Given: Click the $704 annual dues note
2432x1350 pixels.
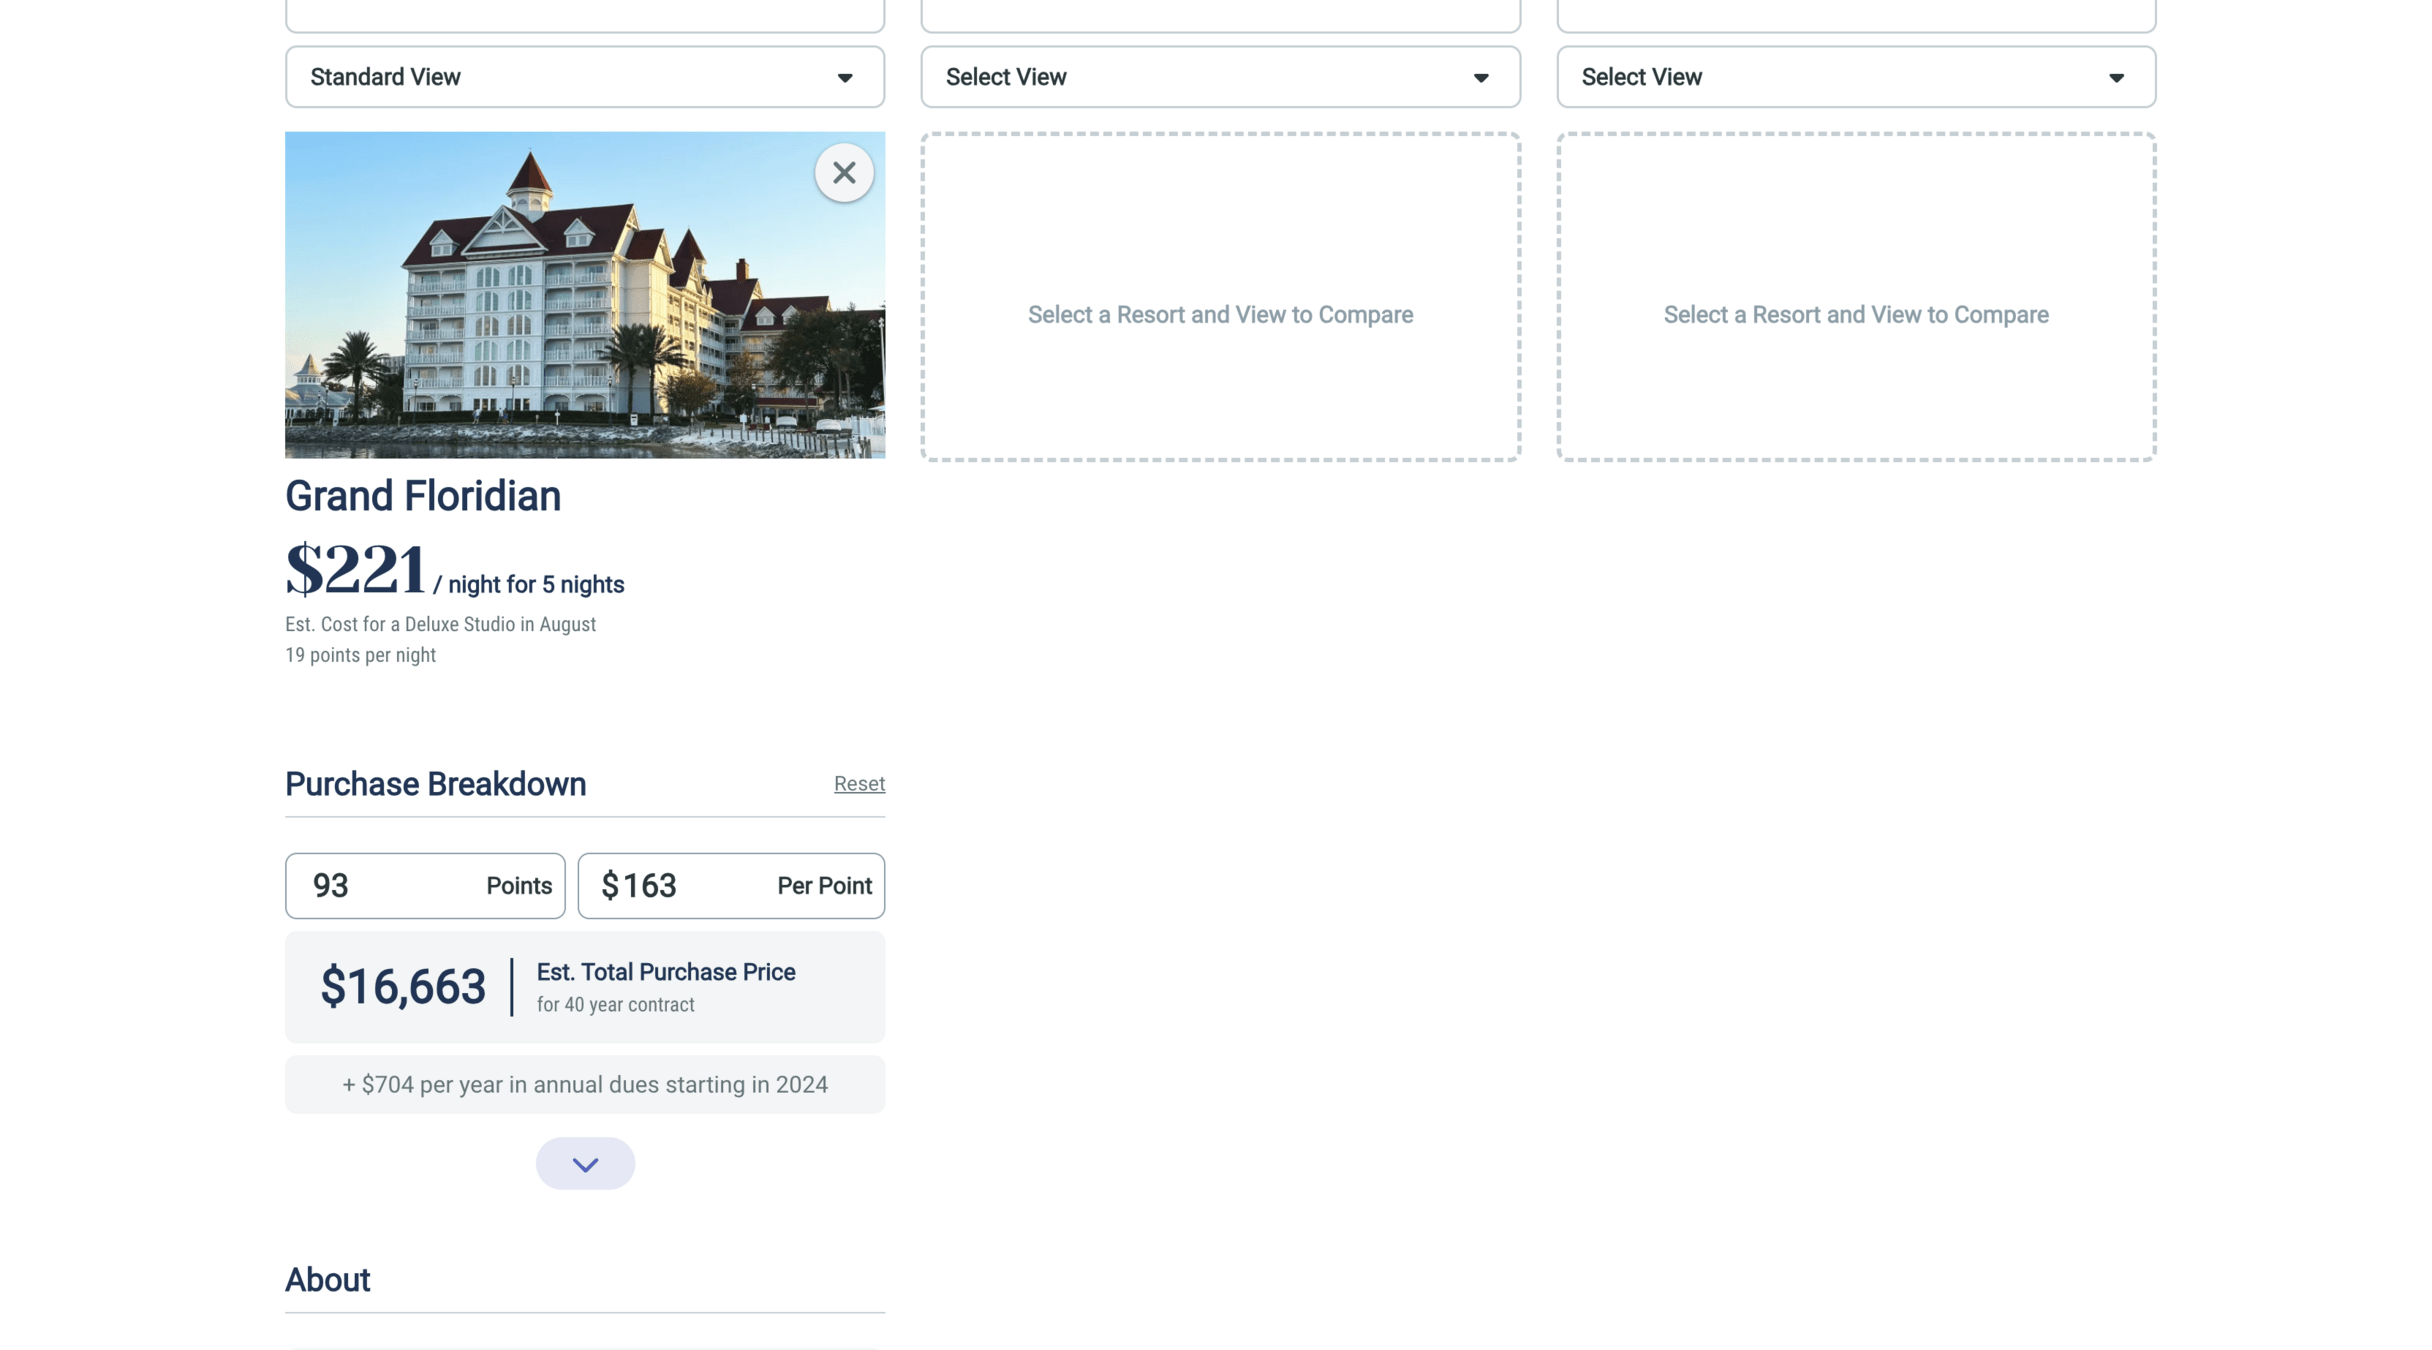Looking at the screenshot, I should click(x=584, y=1085).
